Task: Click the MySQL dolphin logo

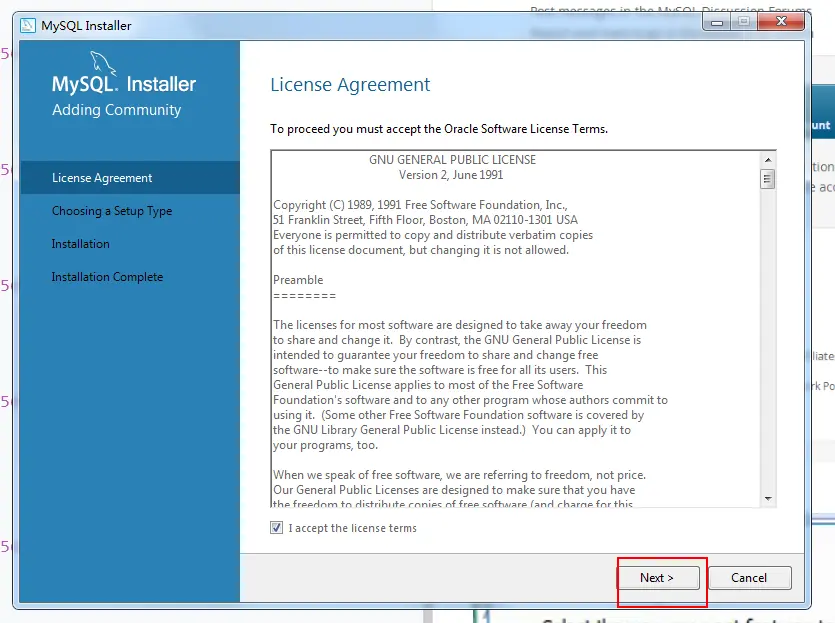Action: point(103,63)
